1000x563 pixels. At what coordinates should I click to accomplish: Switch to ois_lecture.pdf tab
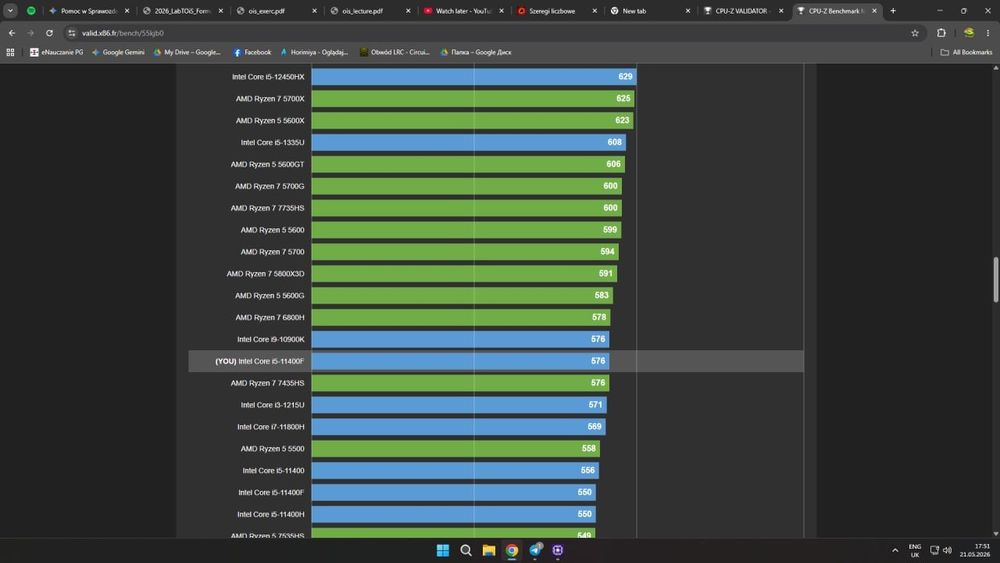coord(369,11)
